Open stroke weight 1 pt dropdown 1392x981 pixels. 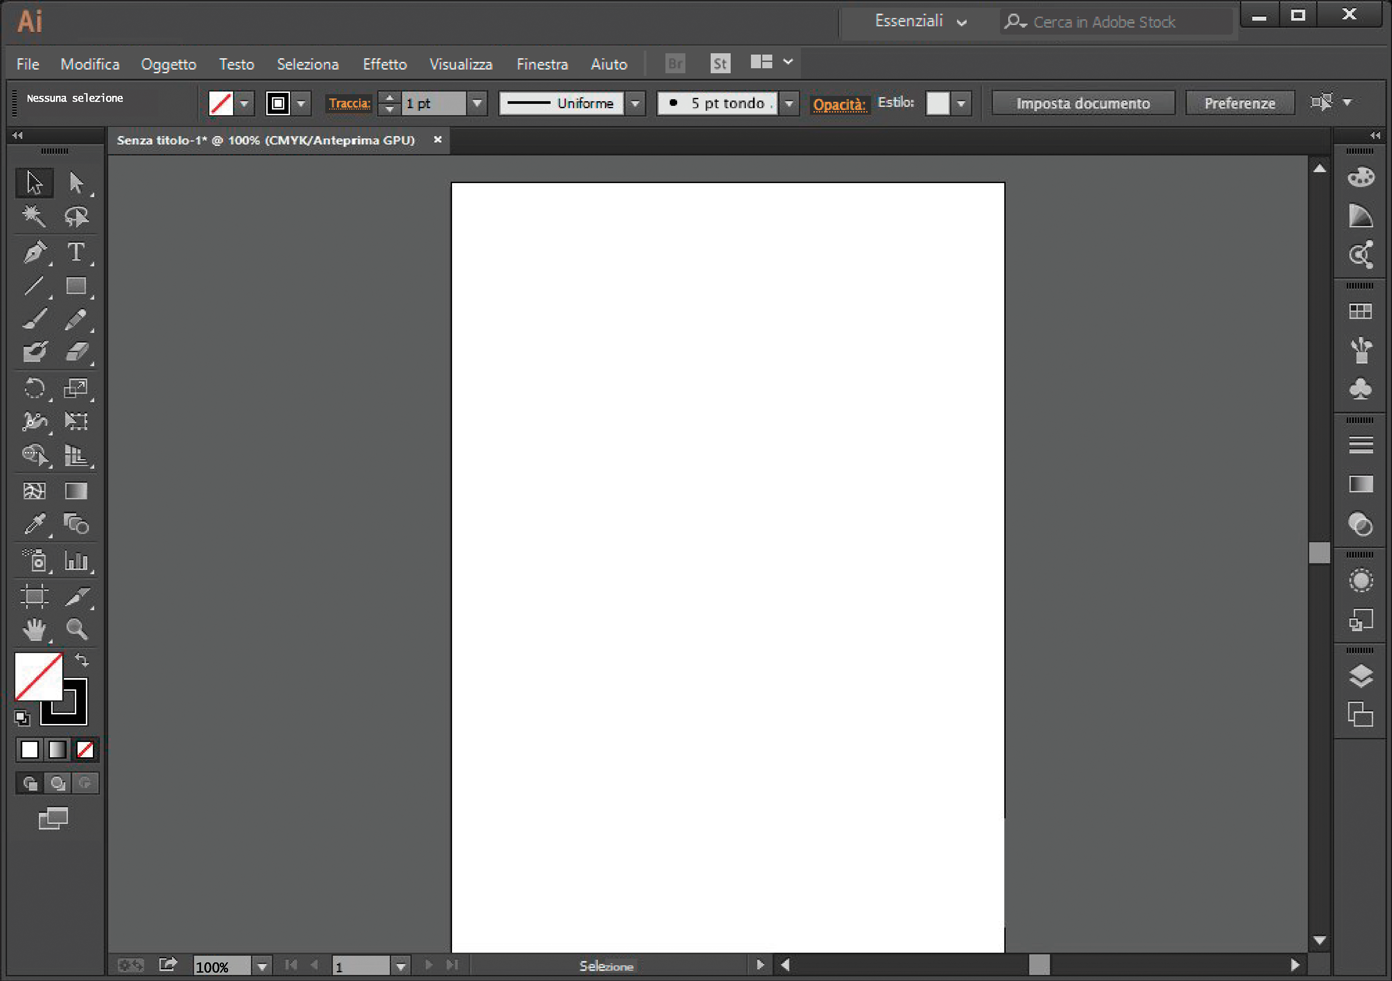point(477,103)
